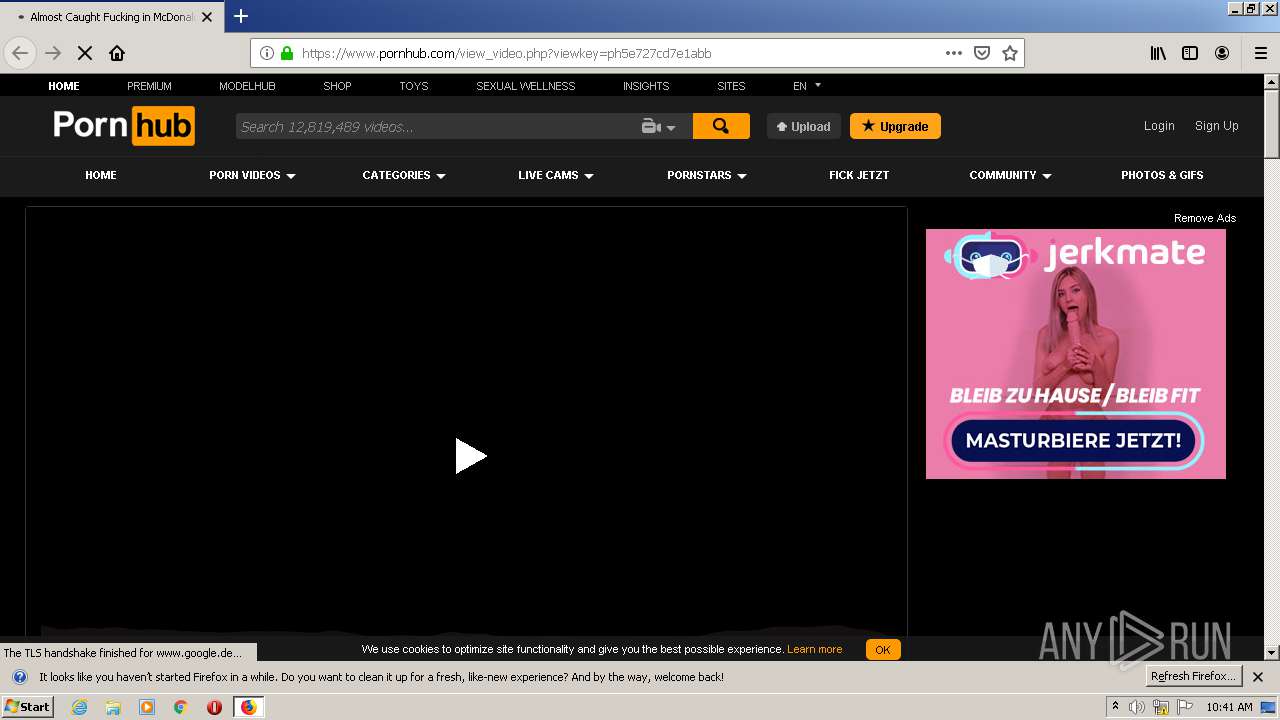Open SITES in the top bar

pyautogui.click(x=731, y=86)
